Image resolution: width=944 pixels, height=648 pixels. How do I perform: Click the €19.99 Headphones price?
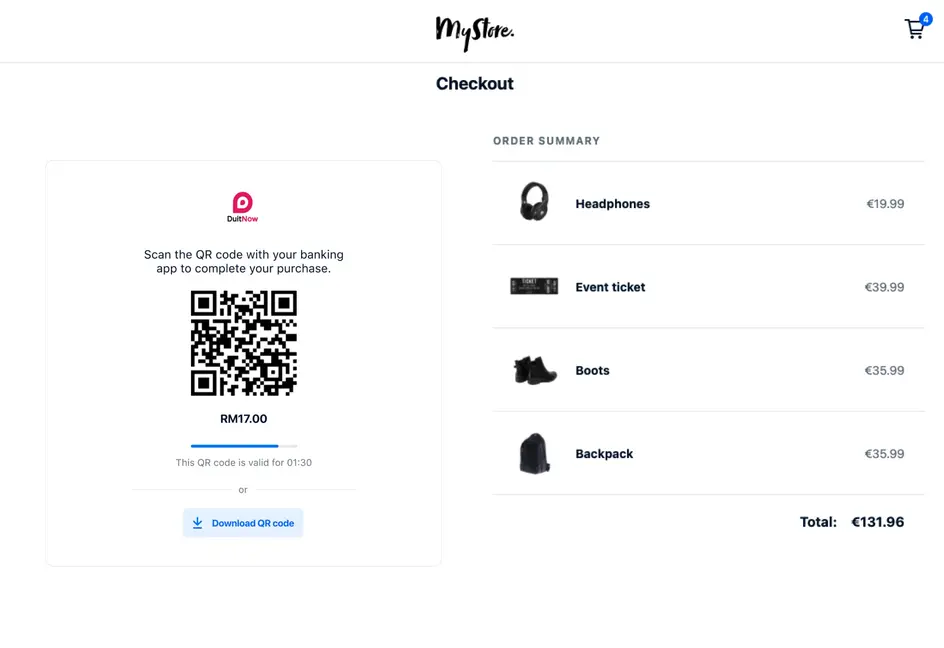[x=884, y=203]
